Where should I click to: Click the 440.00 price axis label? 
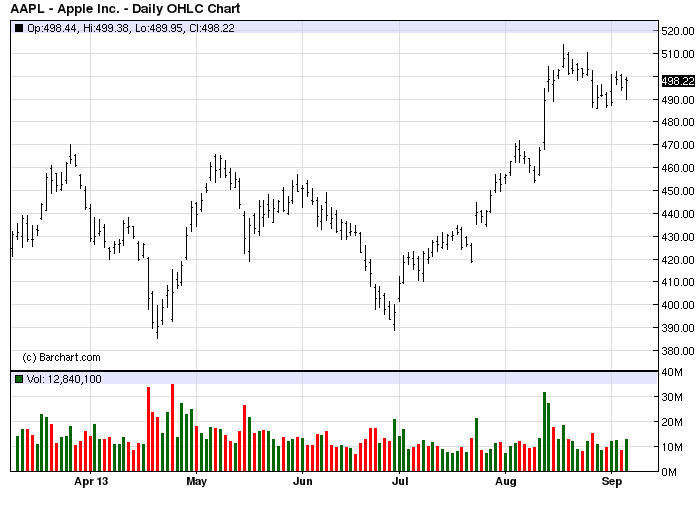pos(678,214)
